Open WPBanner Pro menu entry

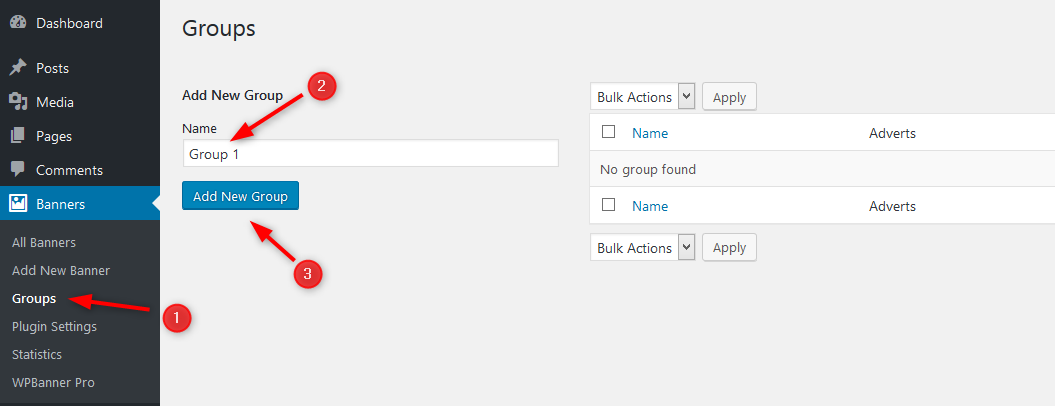click(53, 382)
